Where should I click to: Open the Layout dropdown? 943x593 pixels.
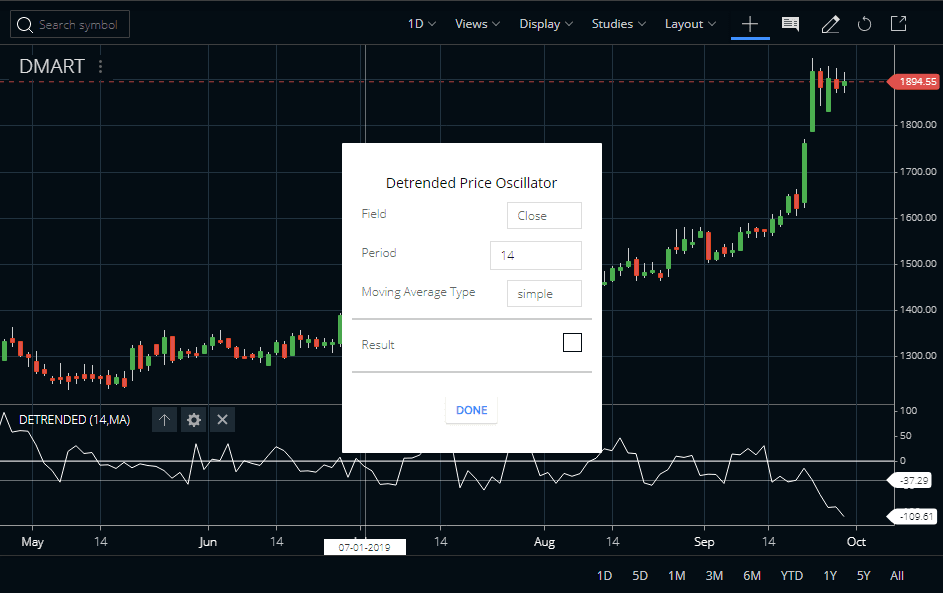point(690,24)
